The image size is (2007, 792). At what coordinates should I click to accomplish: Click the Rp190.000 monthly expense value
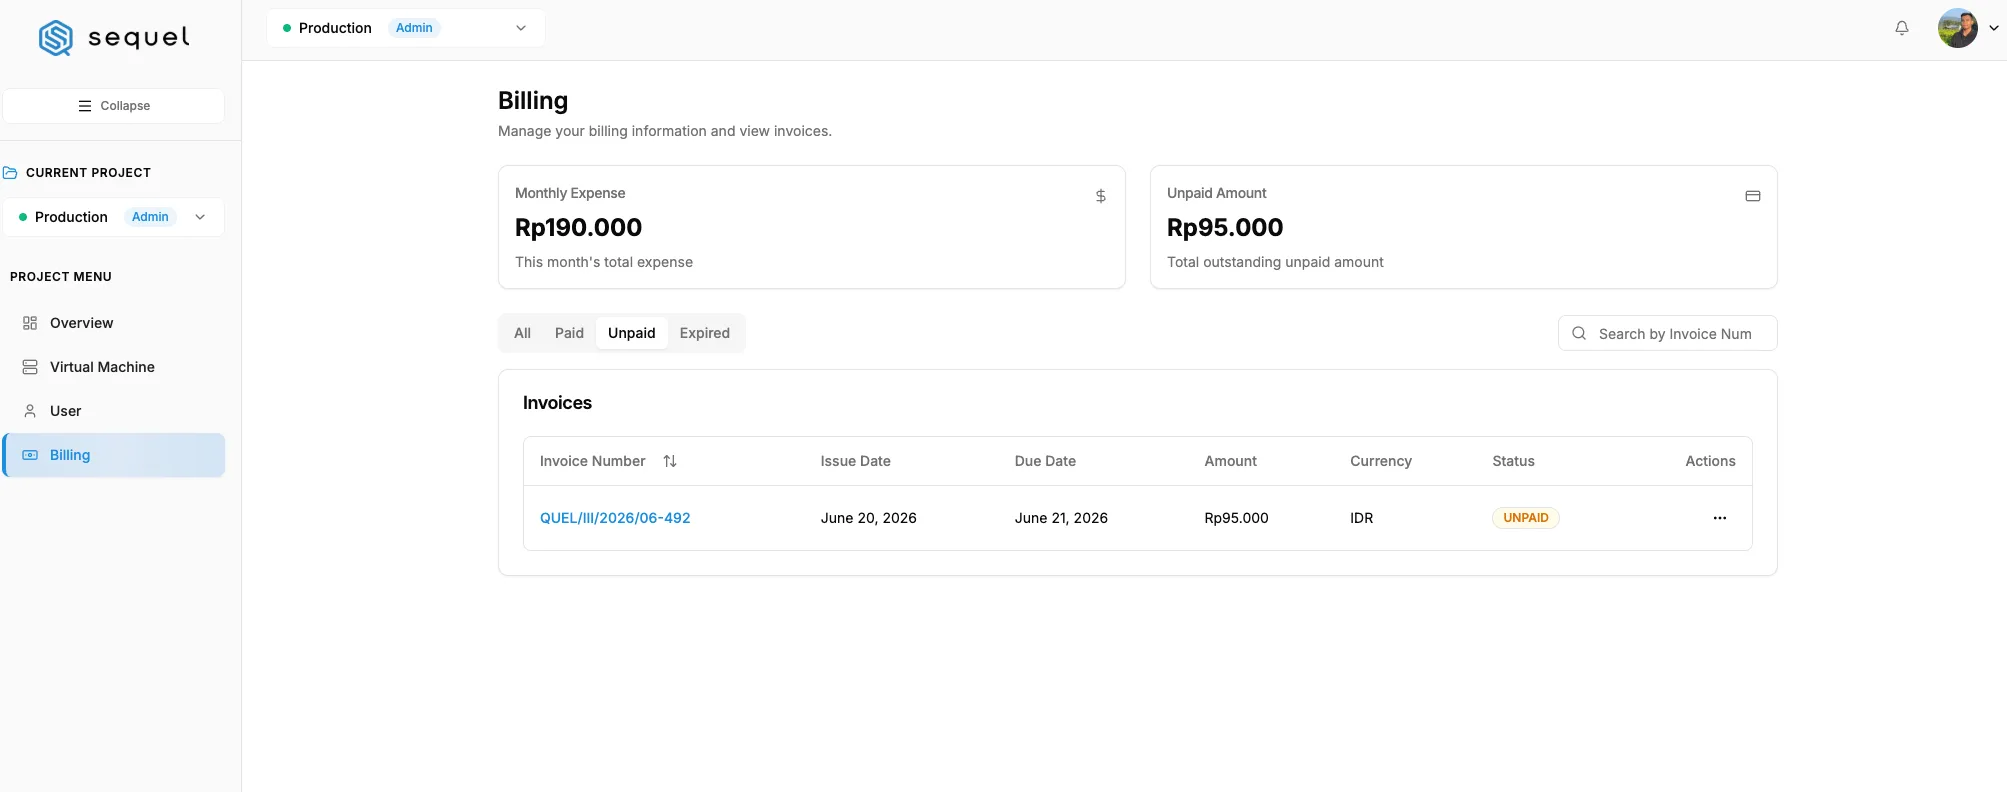click(578, 228)
